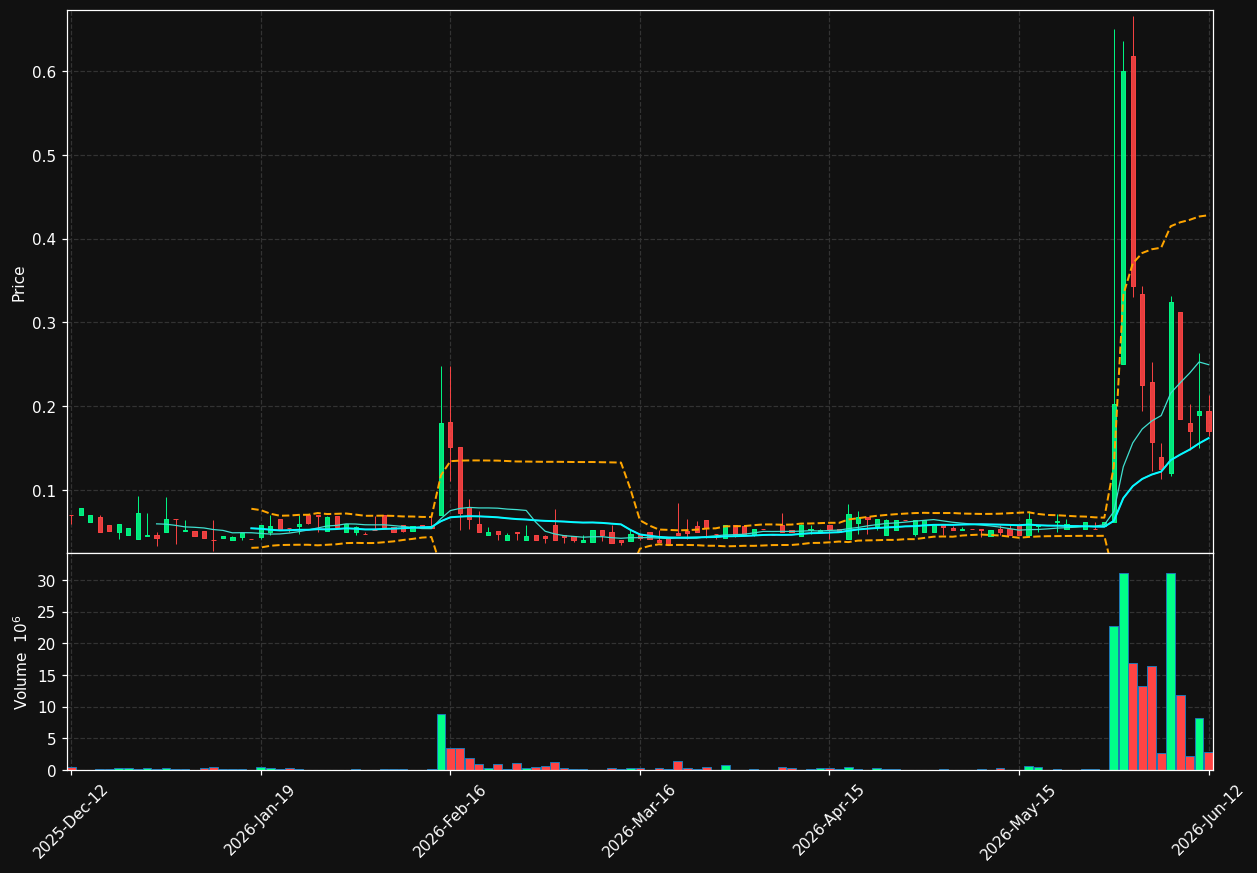Click the 2026-May-15 date label
1257x873 pixels.
tap(1018, 821)
